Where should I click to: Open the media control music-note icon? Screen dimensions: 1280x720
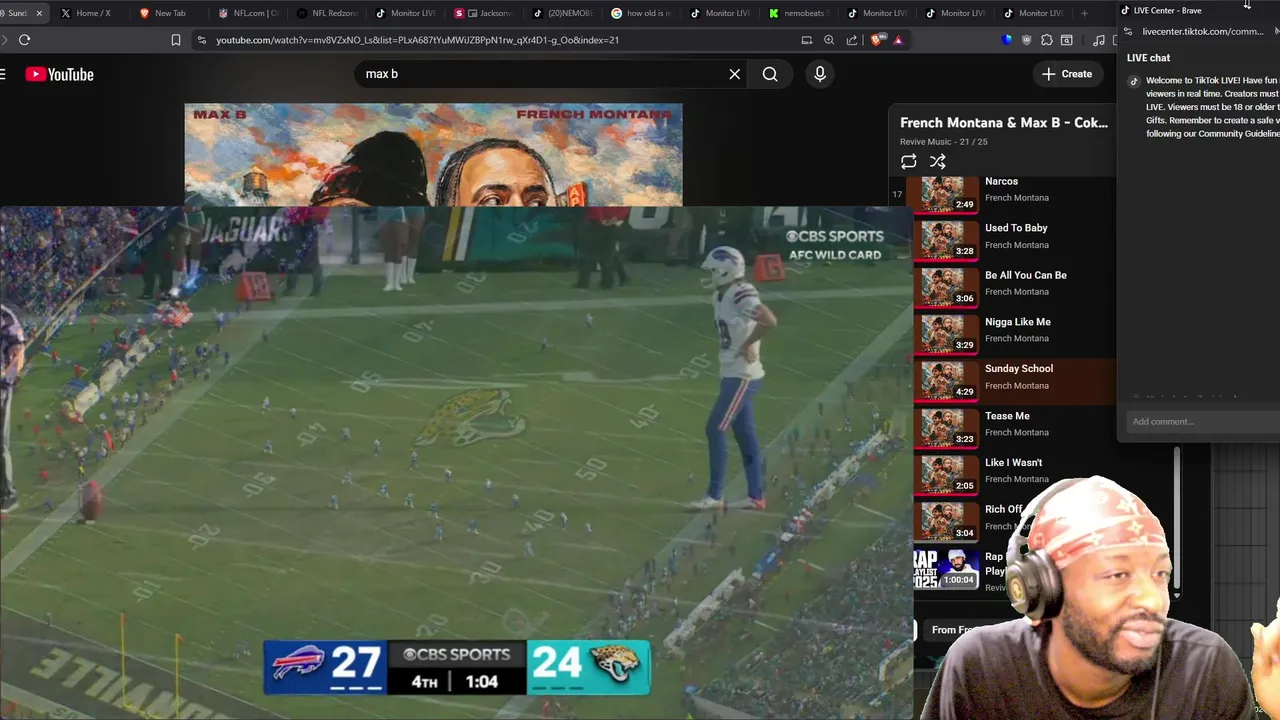pos(1099,40)
